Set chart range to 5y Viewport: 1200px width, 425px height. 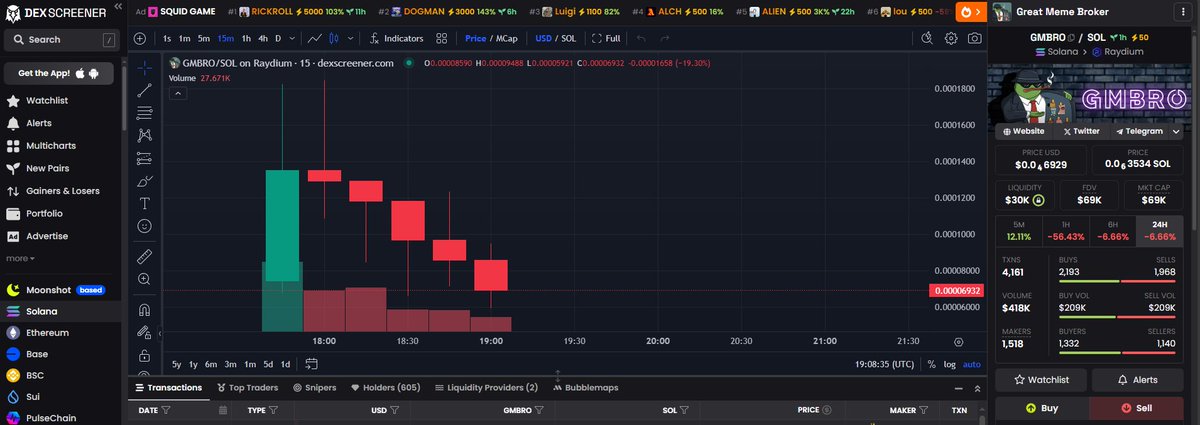(x=176, y=364)
